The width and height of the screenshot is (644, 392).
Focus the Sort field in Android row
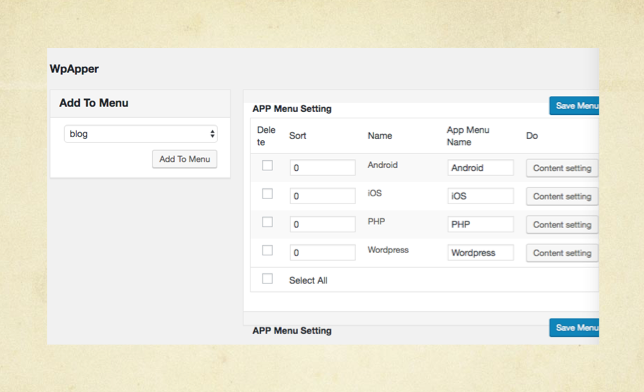pyautogui.click(x=322, y=168)
